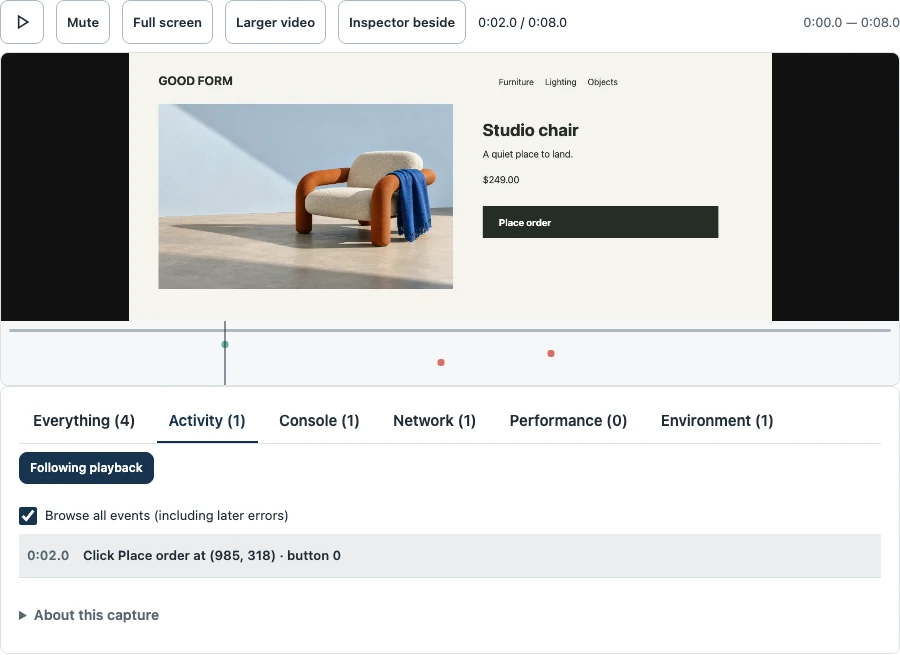Select the 0:02.0 Click Place order event row
Image resolution: width=900 pixels, height=655 pixels.
click(450, 556)
